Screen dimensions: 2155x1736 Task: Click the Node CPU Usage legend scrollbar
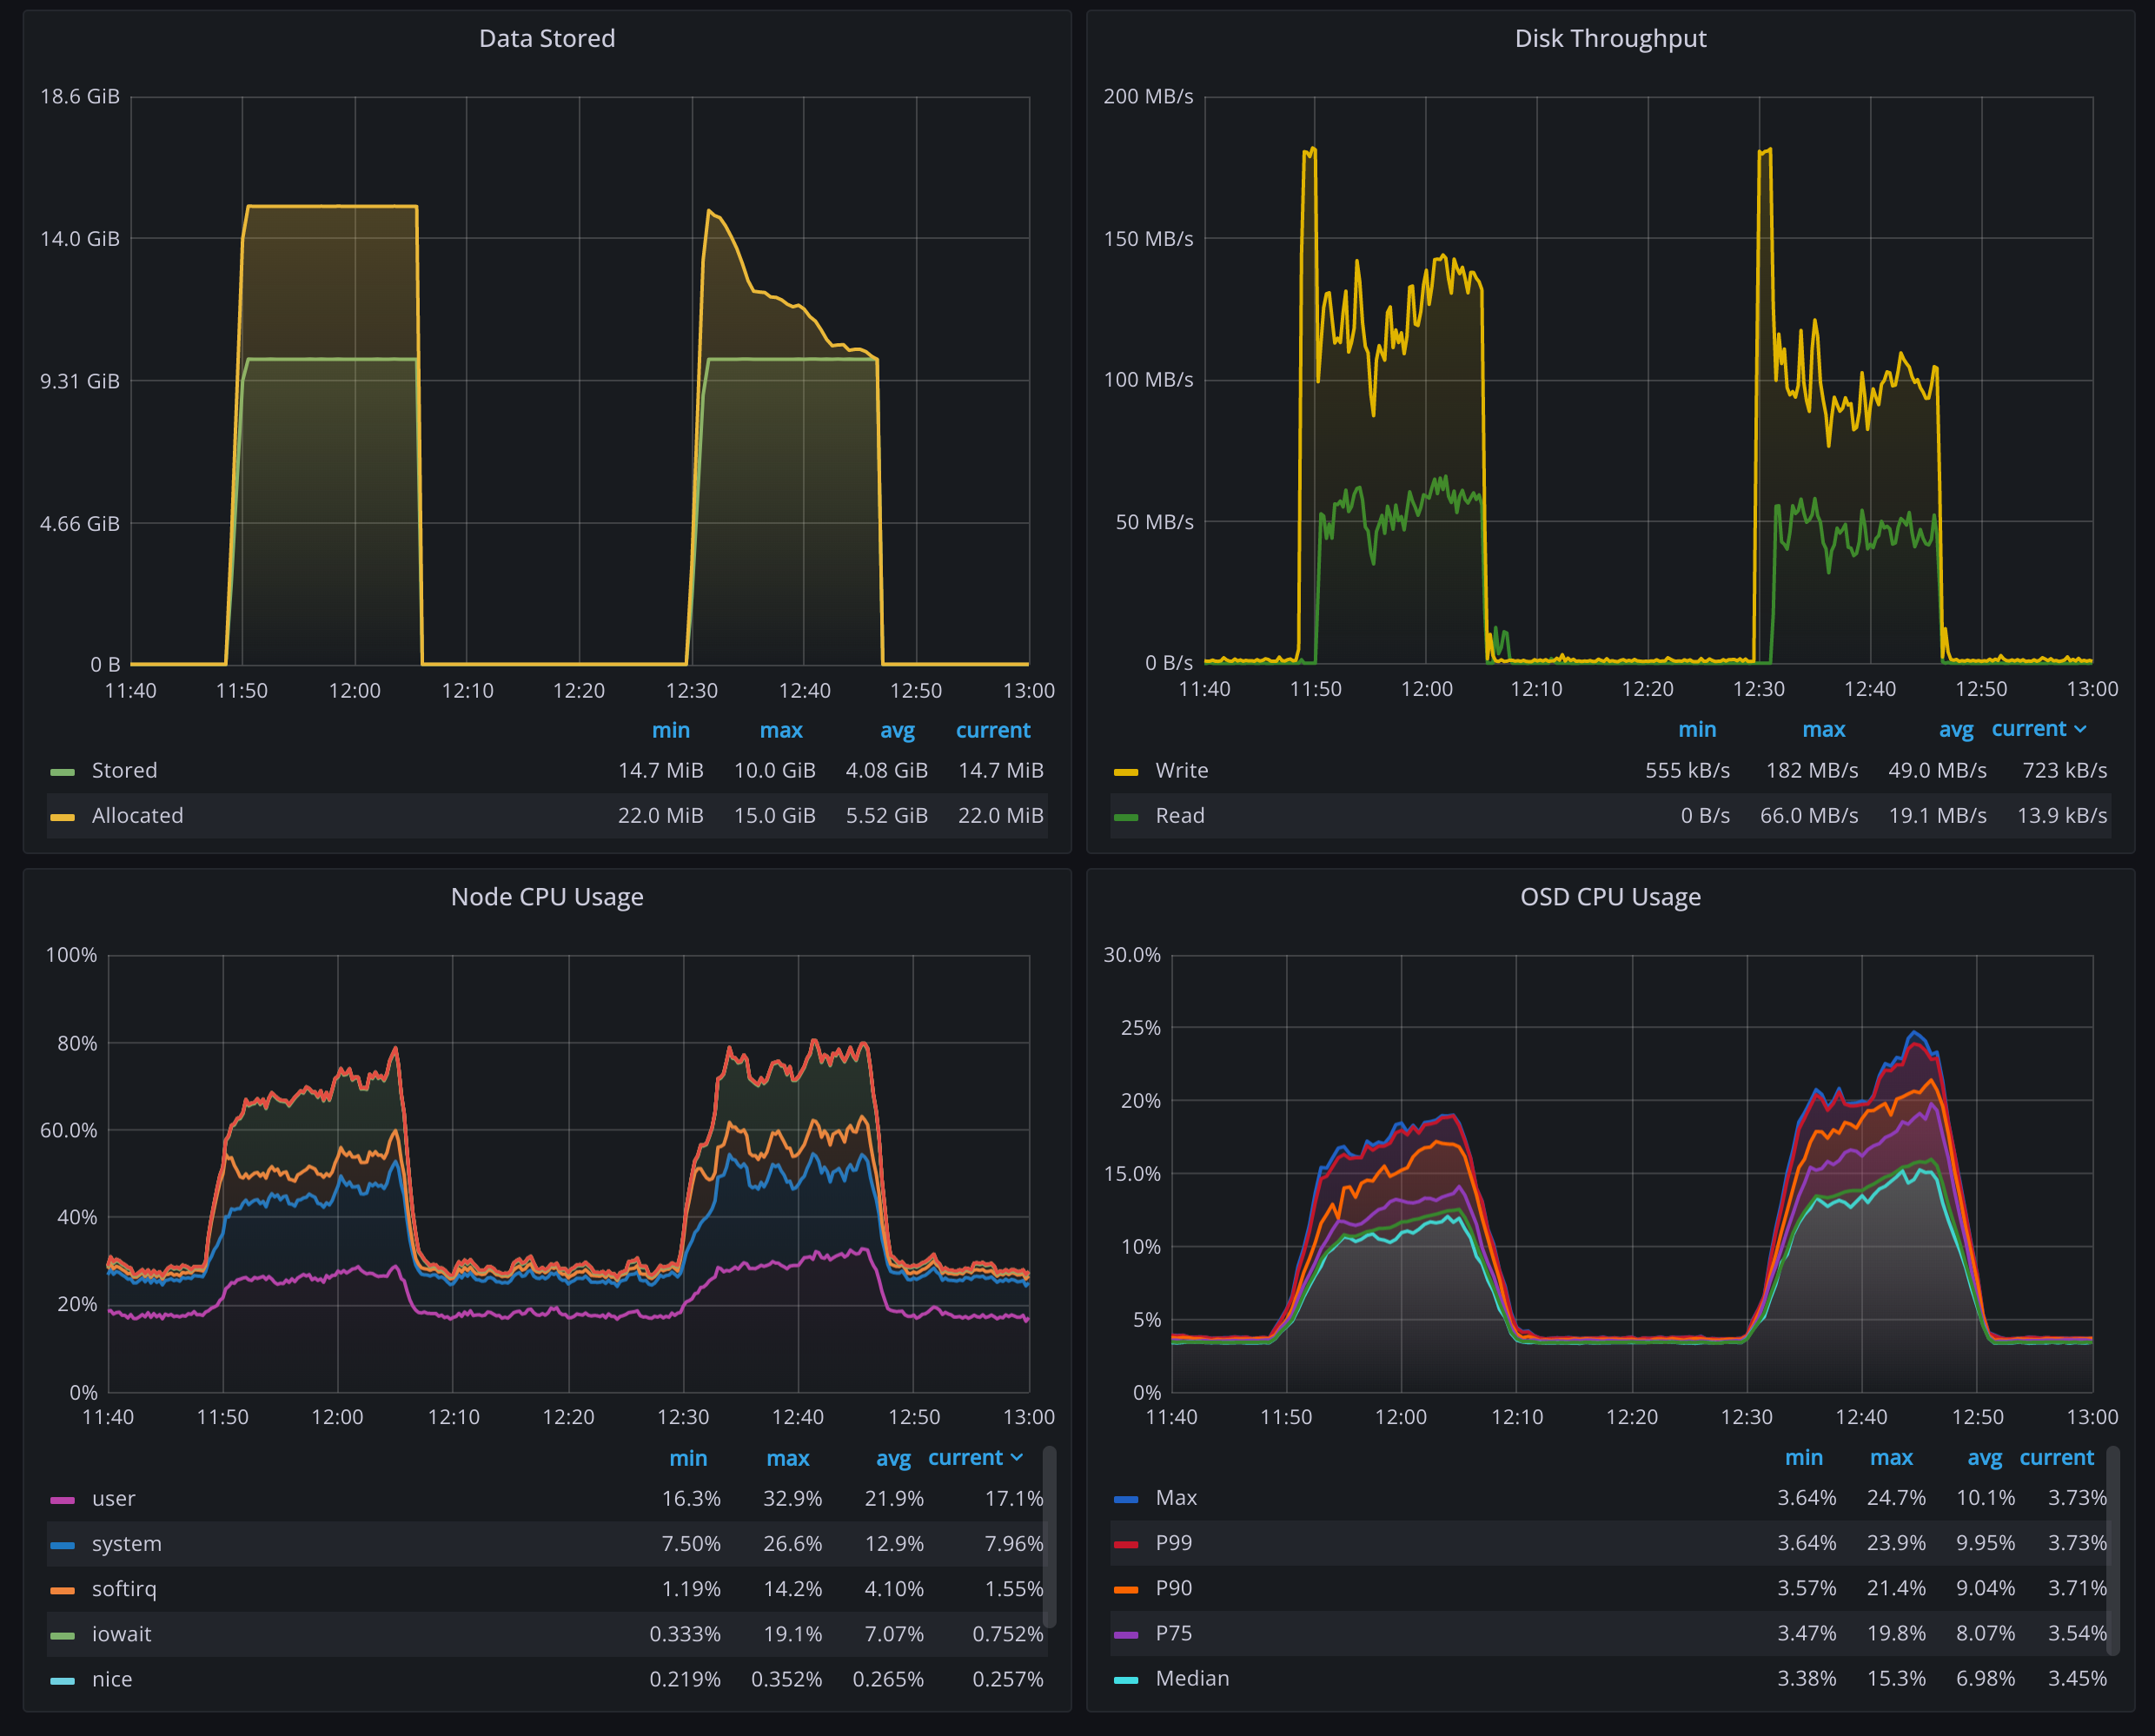pos(1049,1536)
